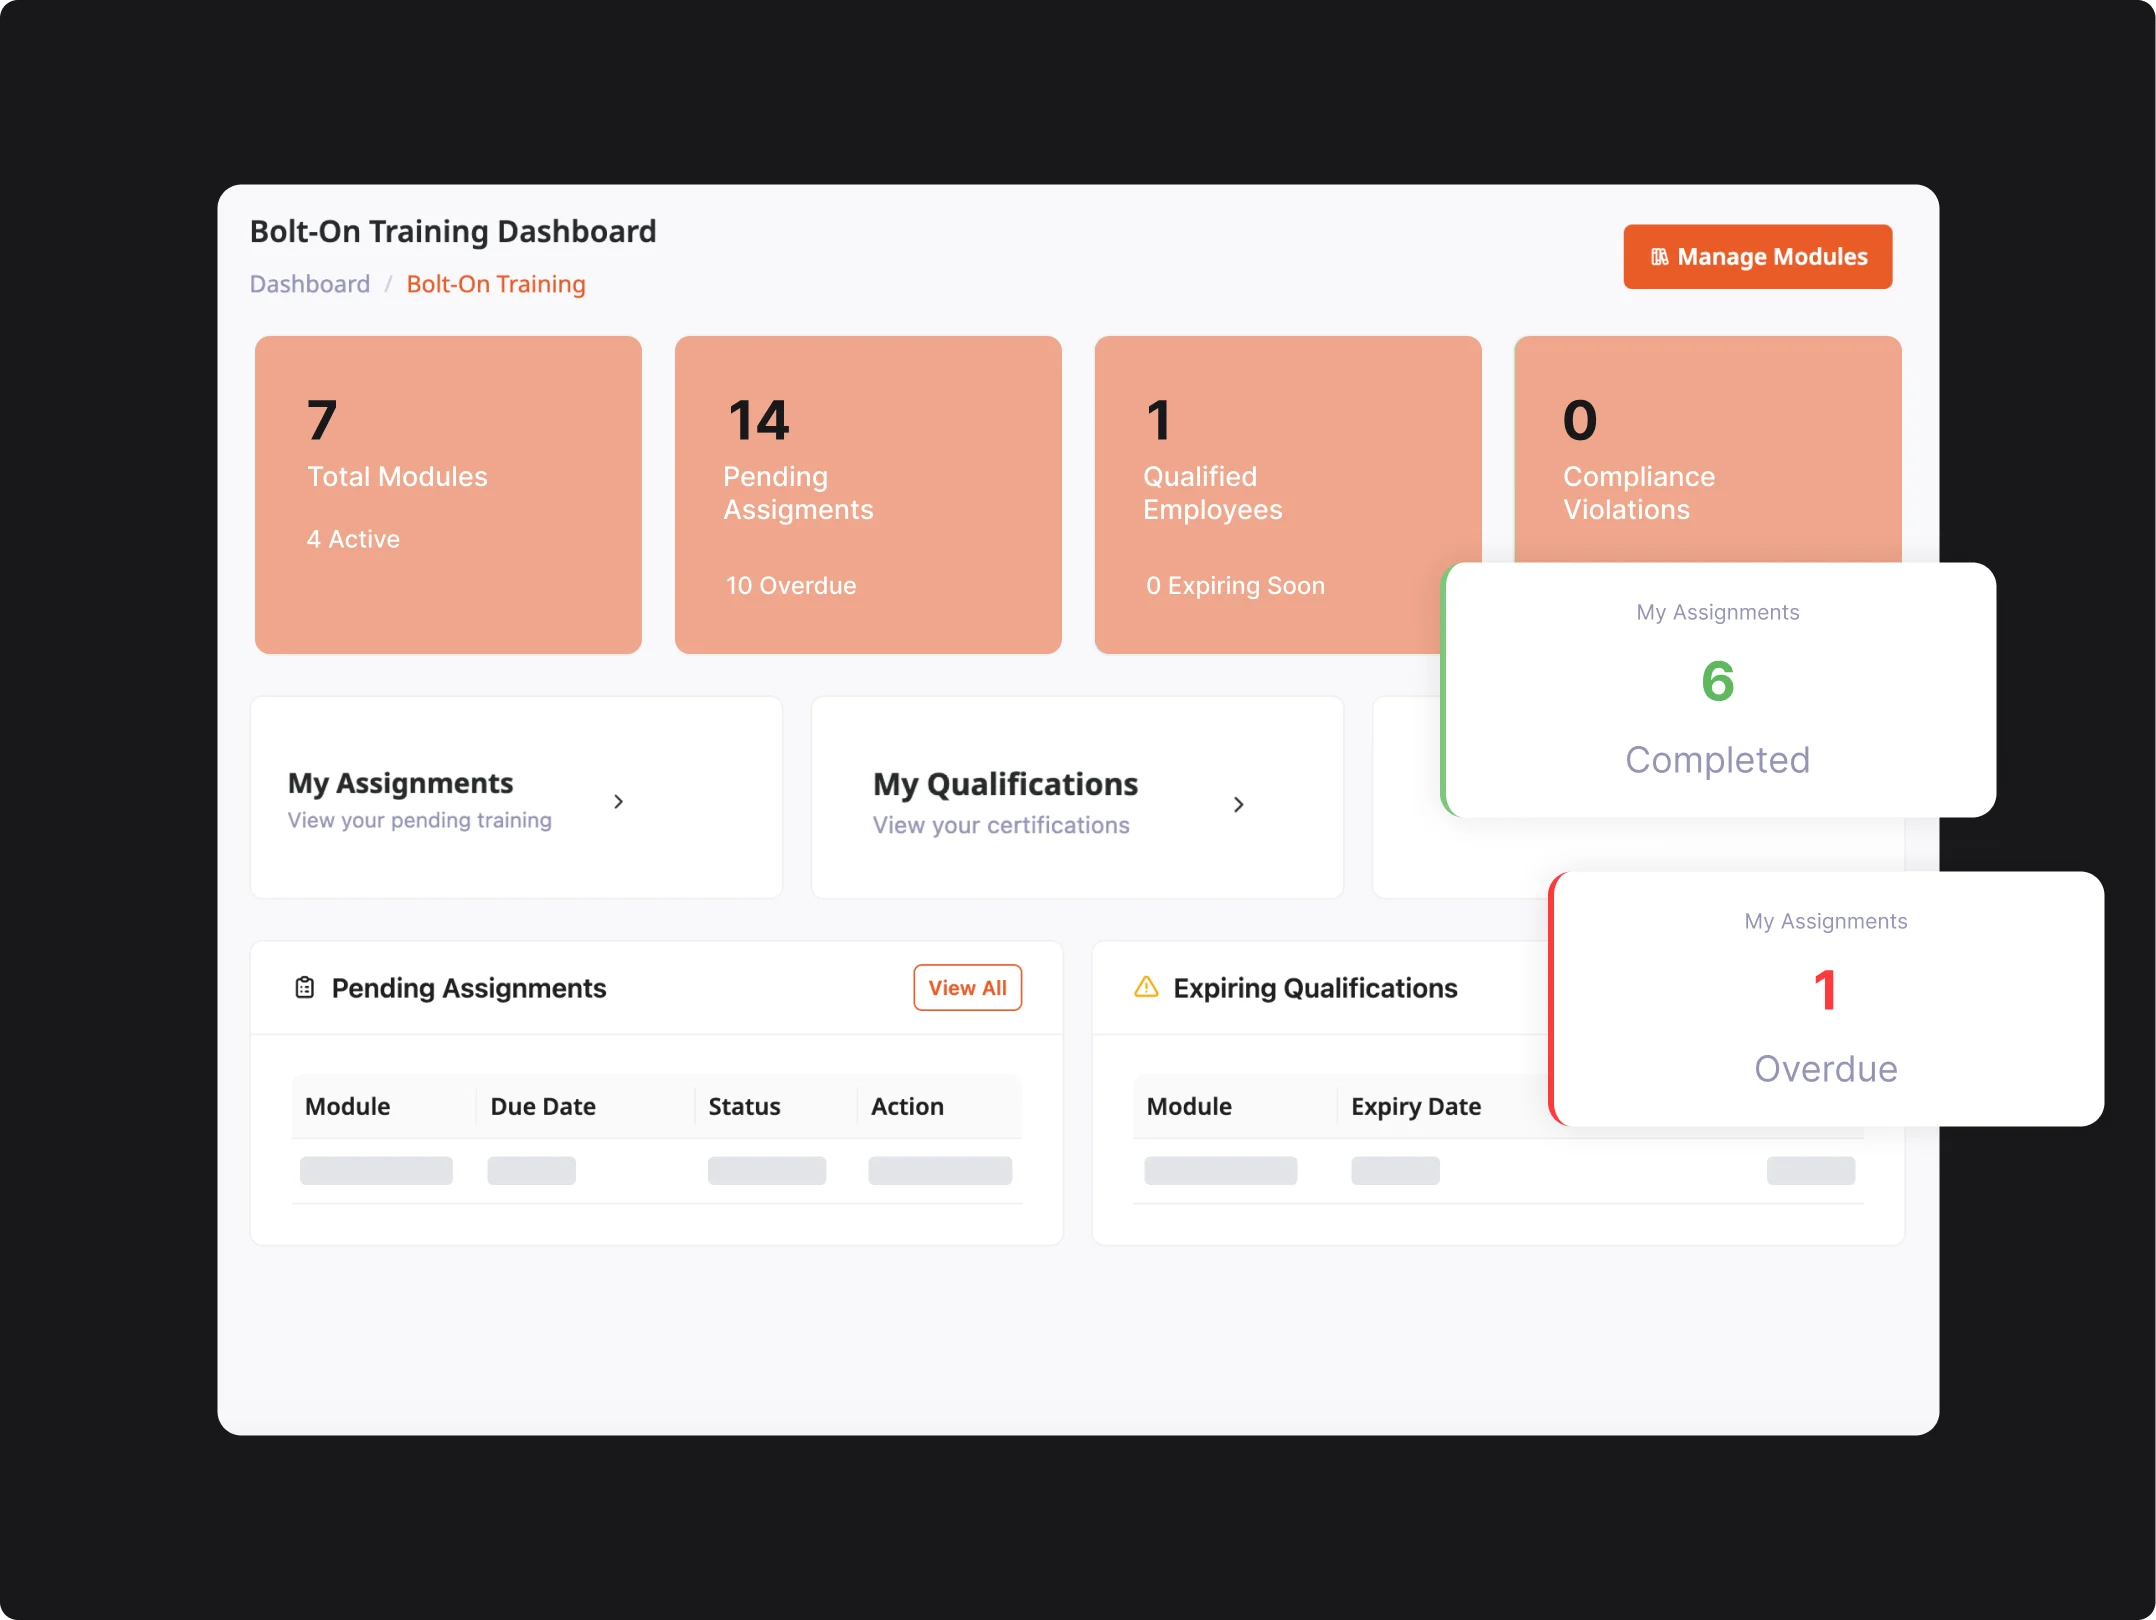Open My Qualifications via its chevron arrow
This screenshot has width=2156, height=1620.
pyautogui.click(x=1239, y=804)
